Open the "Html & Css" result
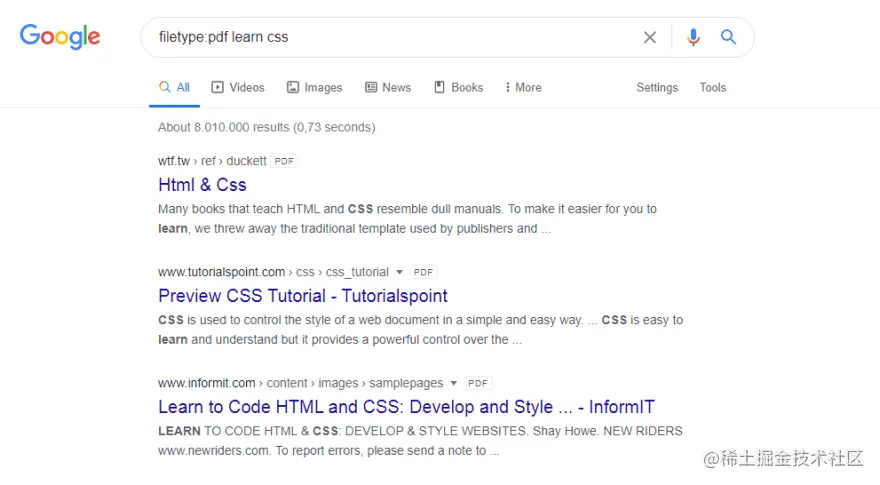 [x=202, y=185]
